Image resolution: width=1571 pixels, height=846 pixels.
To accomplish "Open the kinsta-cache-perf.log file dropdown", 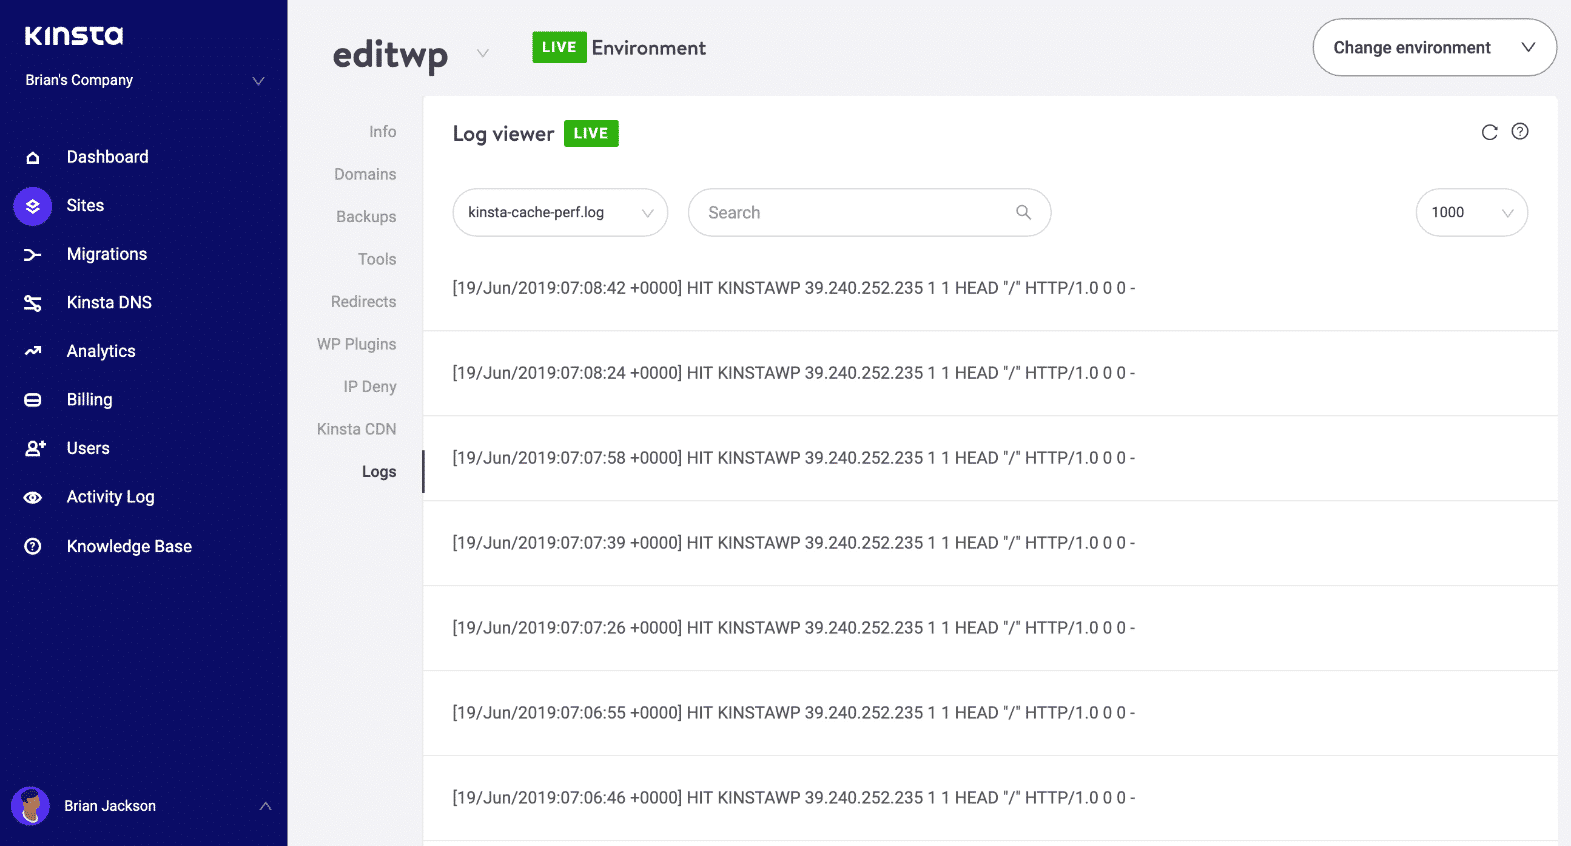I will pos(560,212).
